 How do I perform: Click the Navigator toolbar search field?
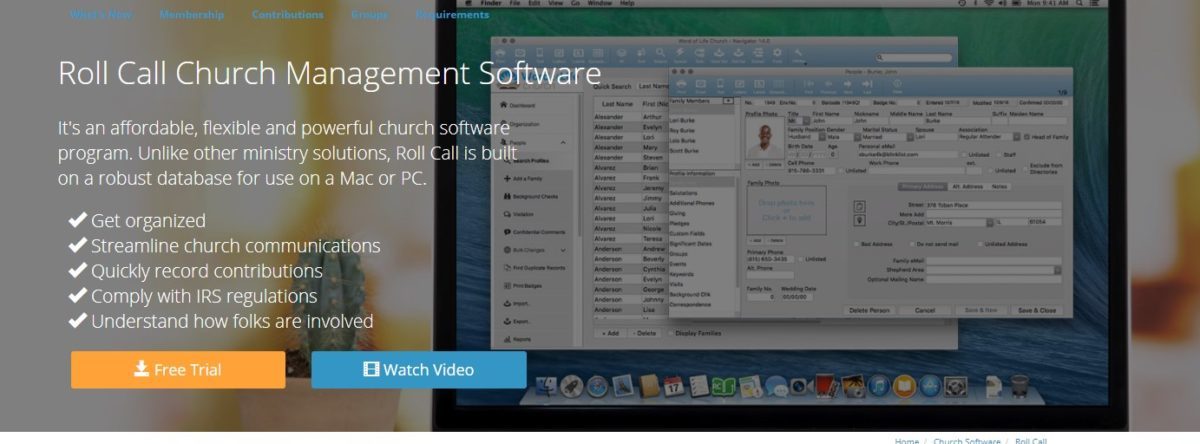913,58
